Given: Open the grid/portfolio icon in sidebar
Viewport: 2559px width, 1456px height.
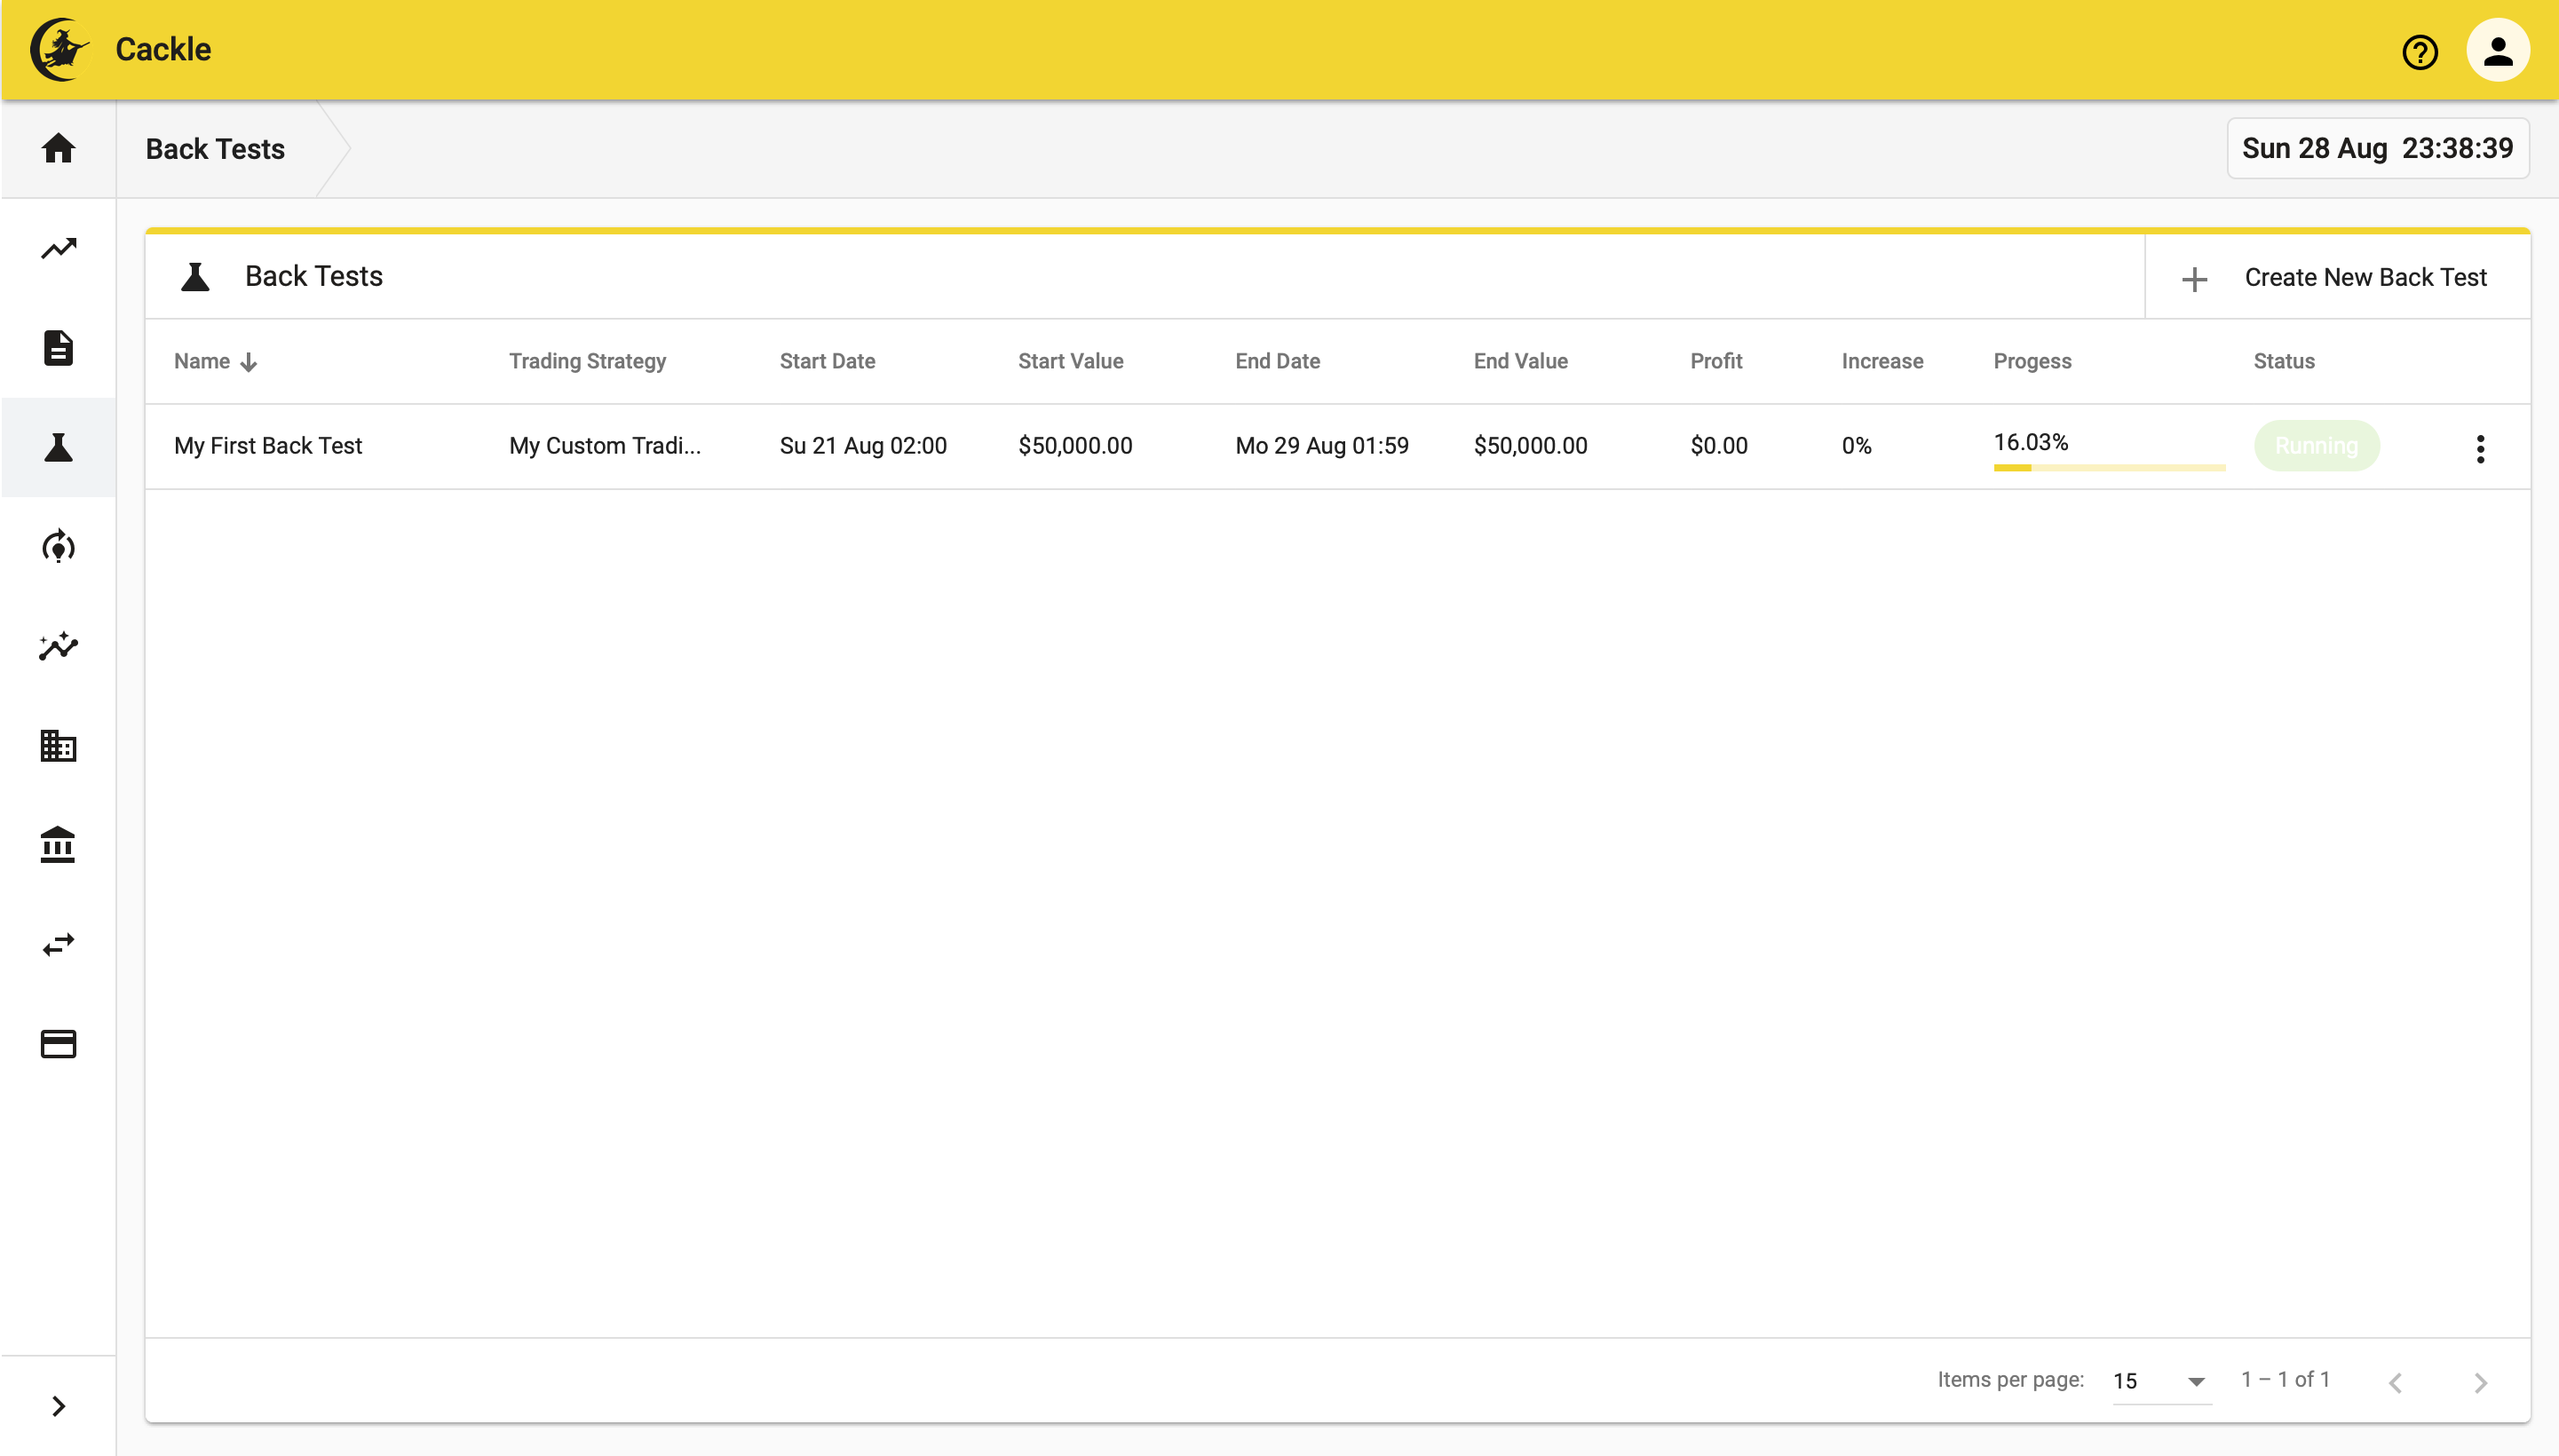Looking at the screenshot, I should [58, 747].
